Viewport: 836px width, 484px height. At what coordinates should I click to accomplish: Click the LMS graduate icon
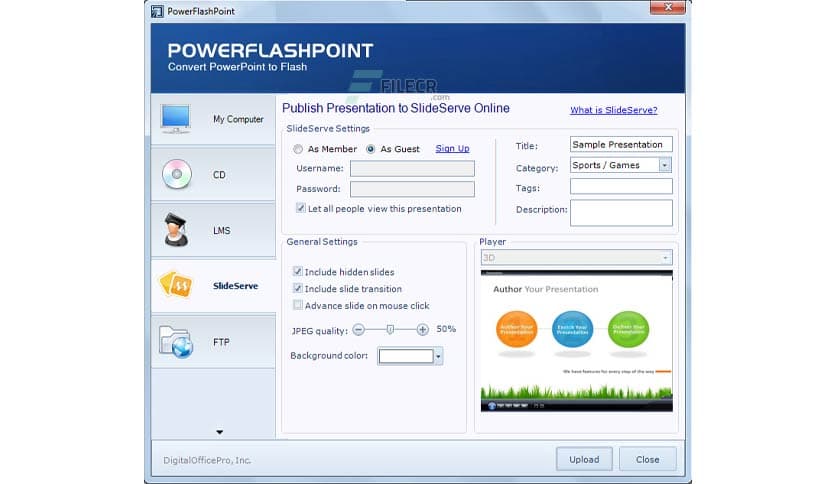coord(176,230)
